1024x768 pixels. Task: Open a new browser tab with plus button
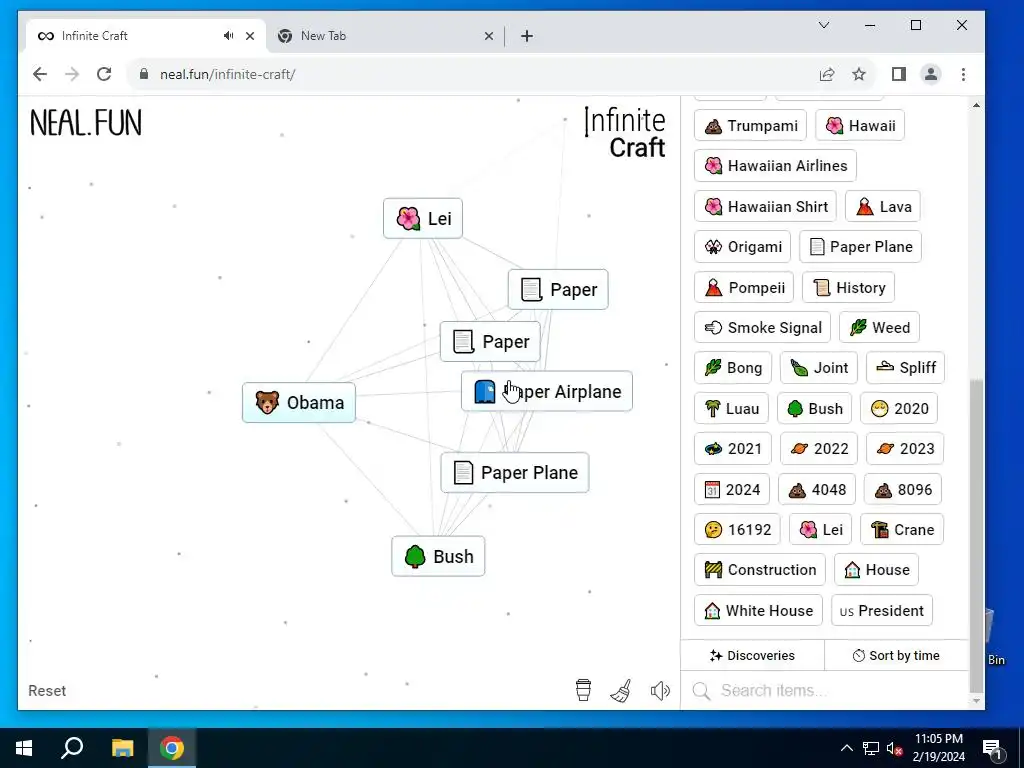tap(527, 36)
